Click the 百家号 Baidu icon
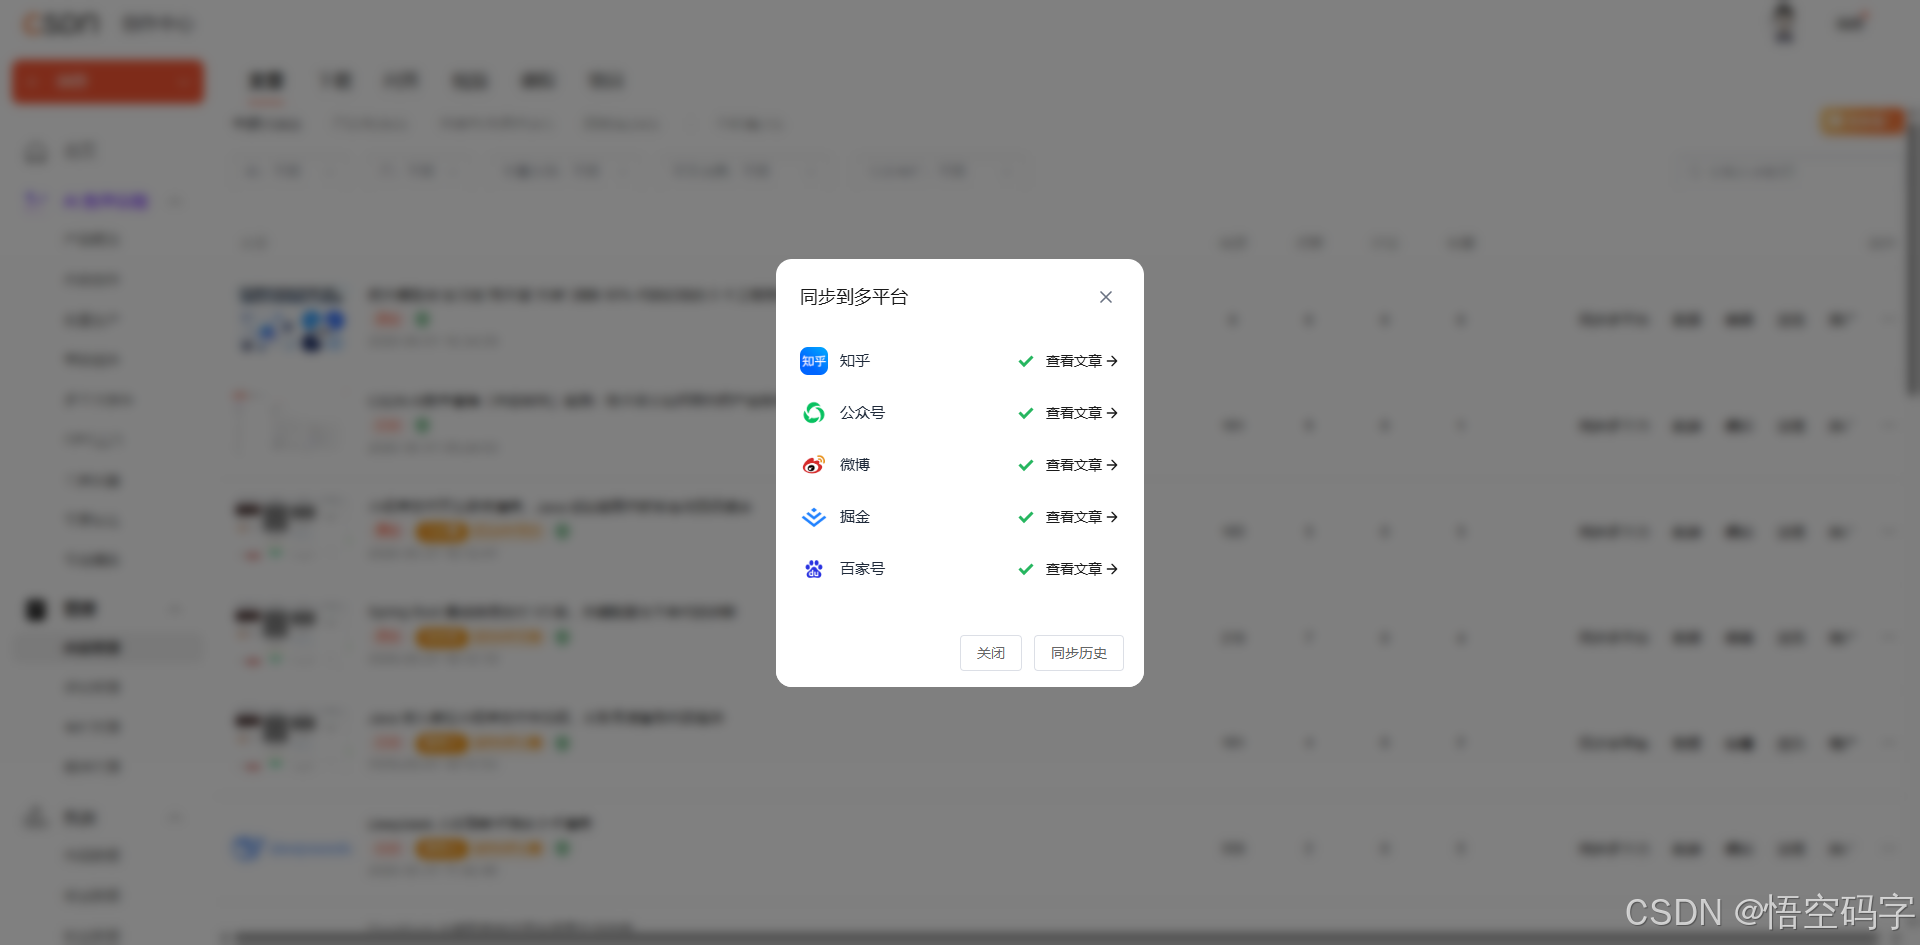The width and height of the screenshot is (1920, 945). (814, 569)
